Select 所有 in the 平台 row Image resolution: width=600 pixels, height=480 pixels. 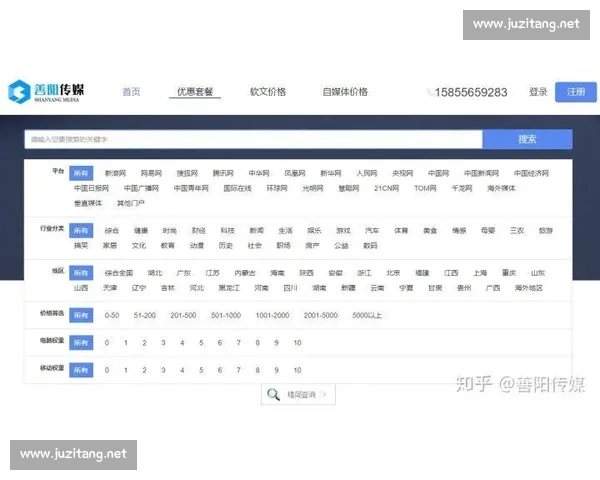(81, 173)
